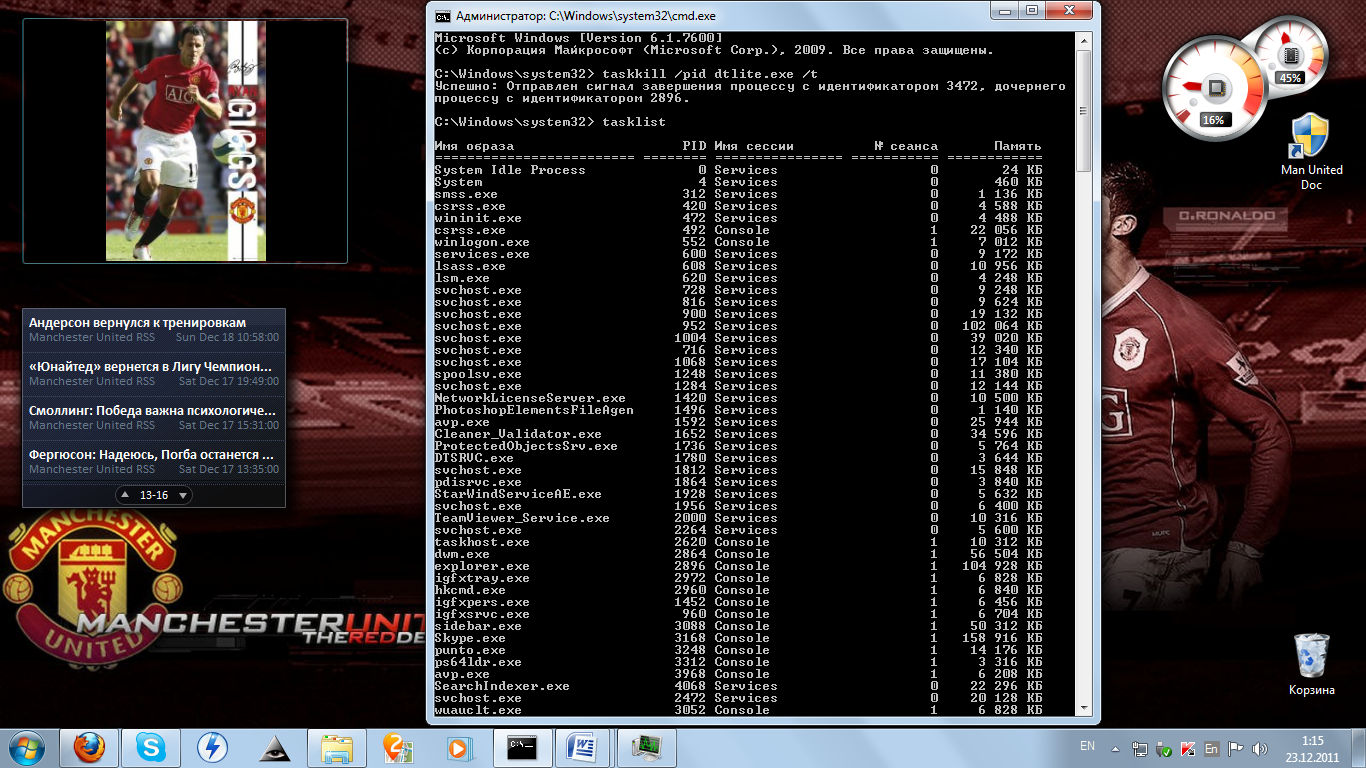Viewport: 1366px width, 768px height.
Task: Click winlogon.exe row
Action: point(738,242)
